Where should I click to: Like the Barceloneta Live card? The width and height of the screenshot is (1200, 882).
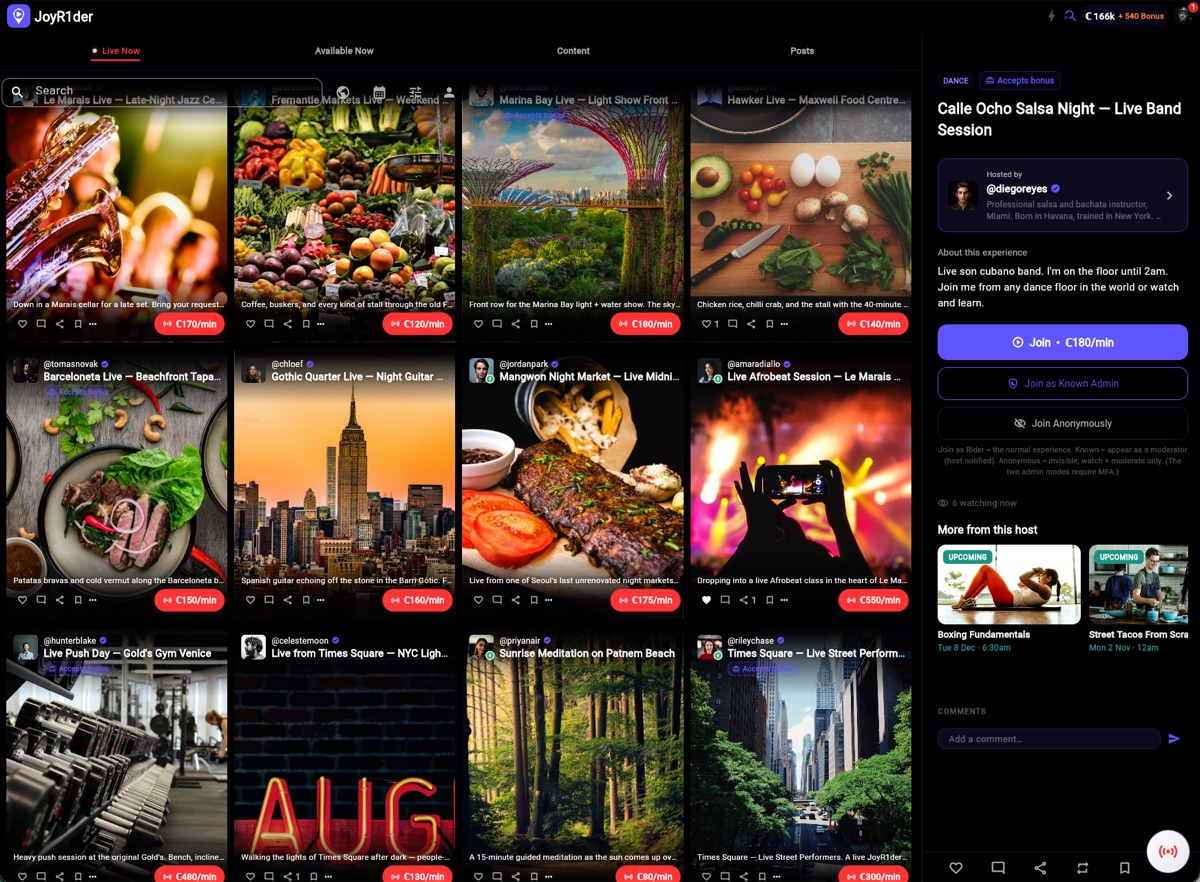23,600
